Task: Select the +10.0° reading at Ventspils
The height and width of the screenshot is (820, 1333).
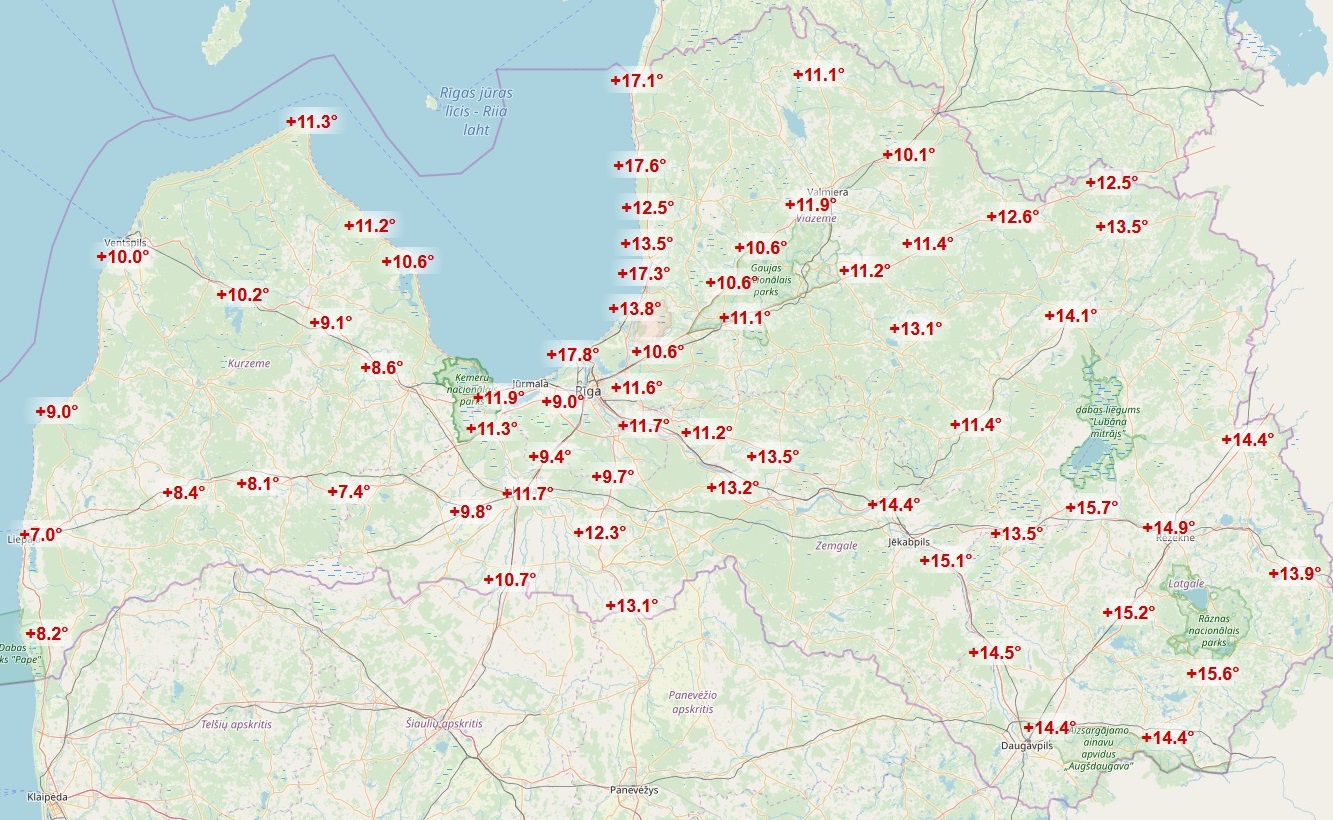Action: click(x=123, y=257)
